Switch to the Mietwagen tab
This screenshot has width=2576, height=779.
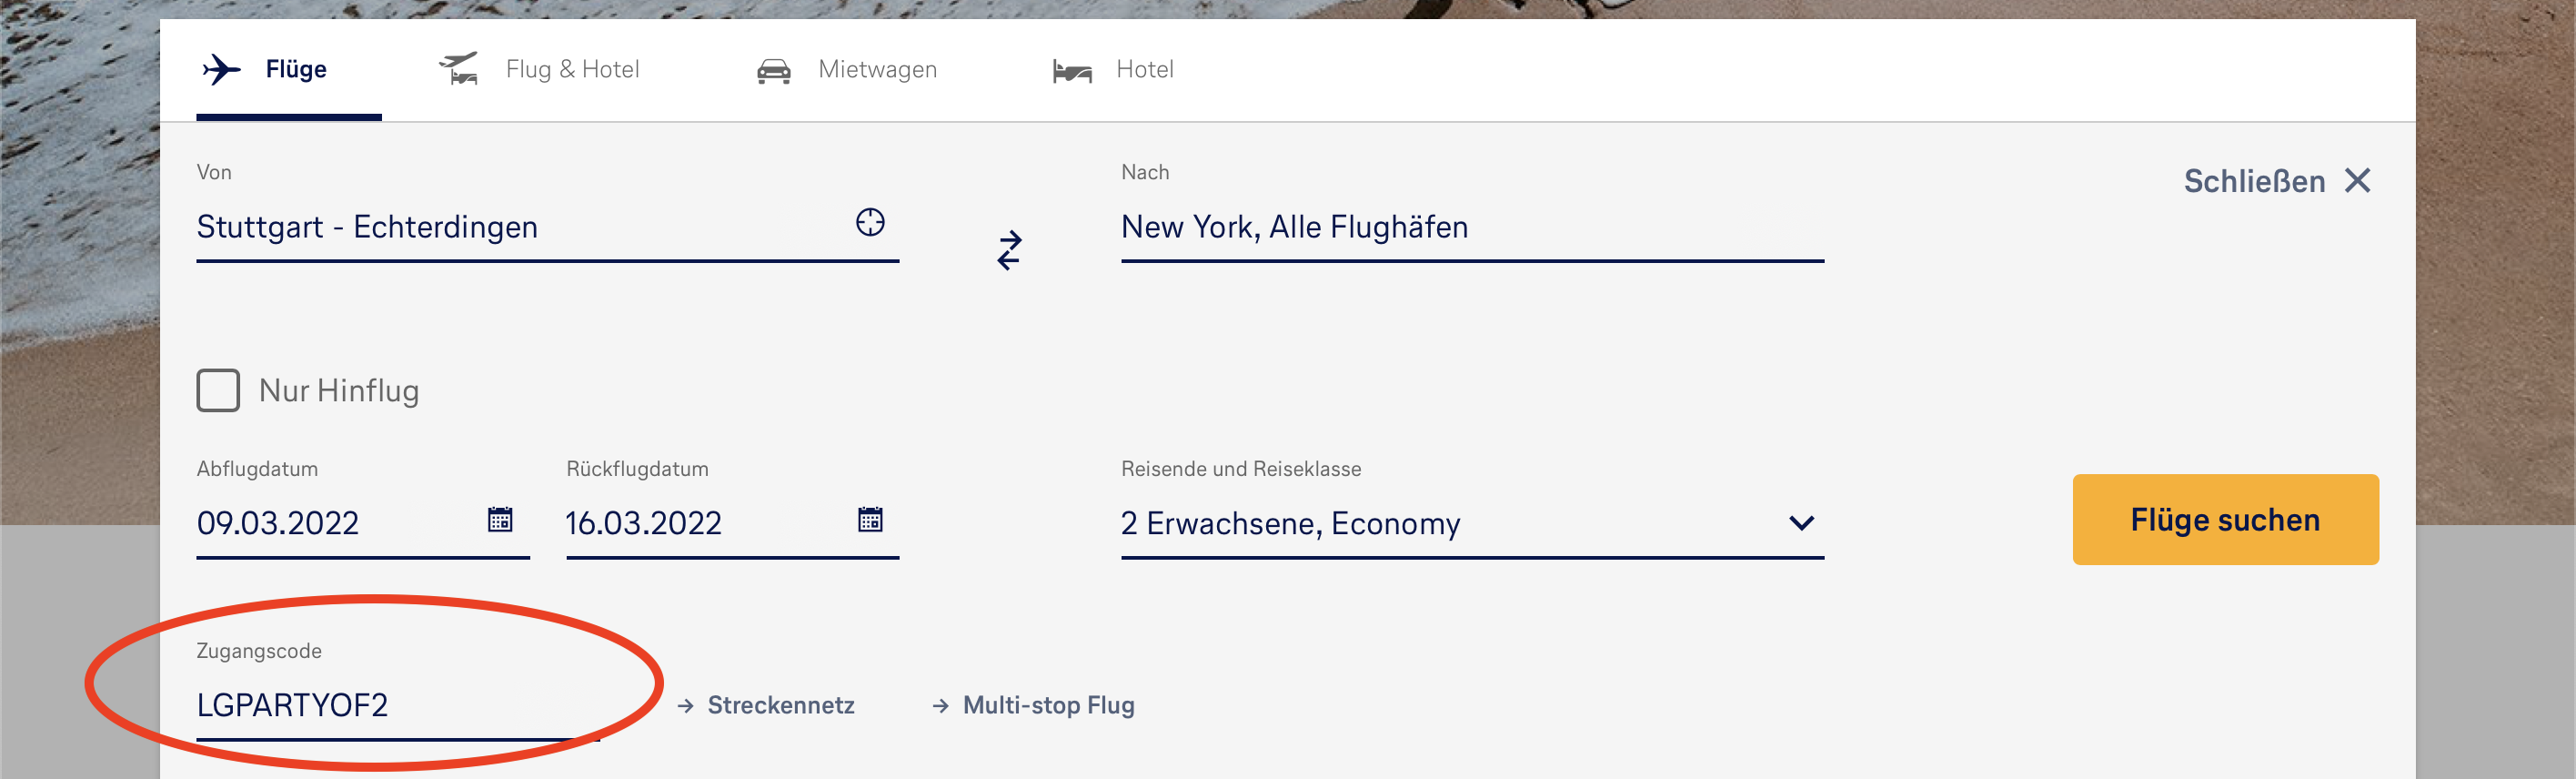(x=877, y=70)
